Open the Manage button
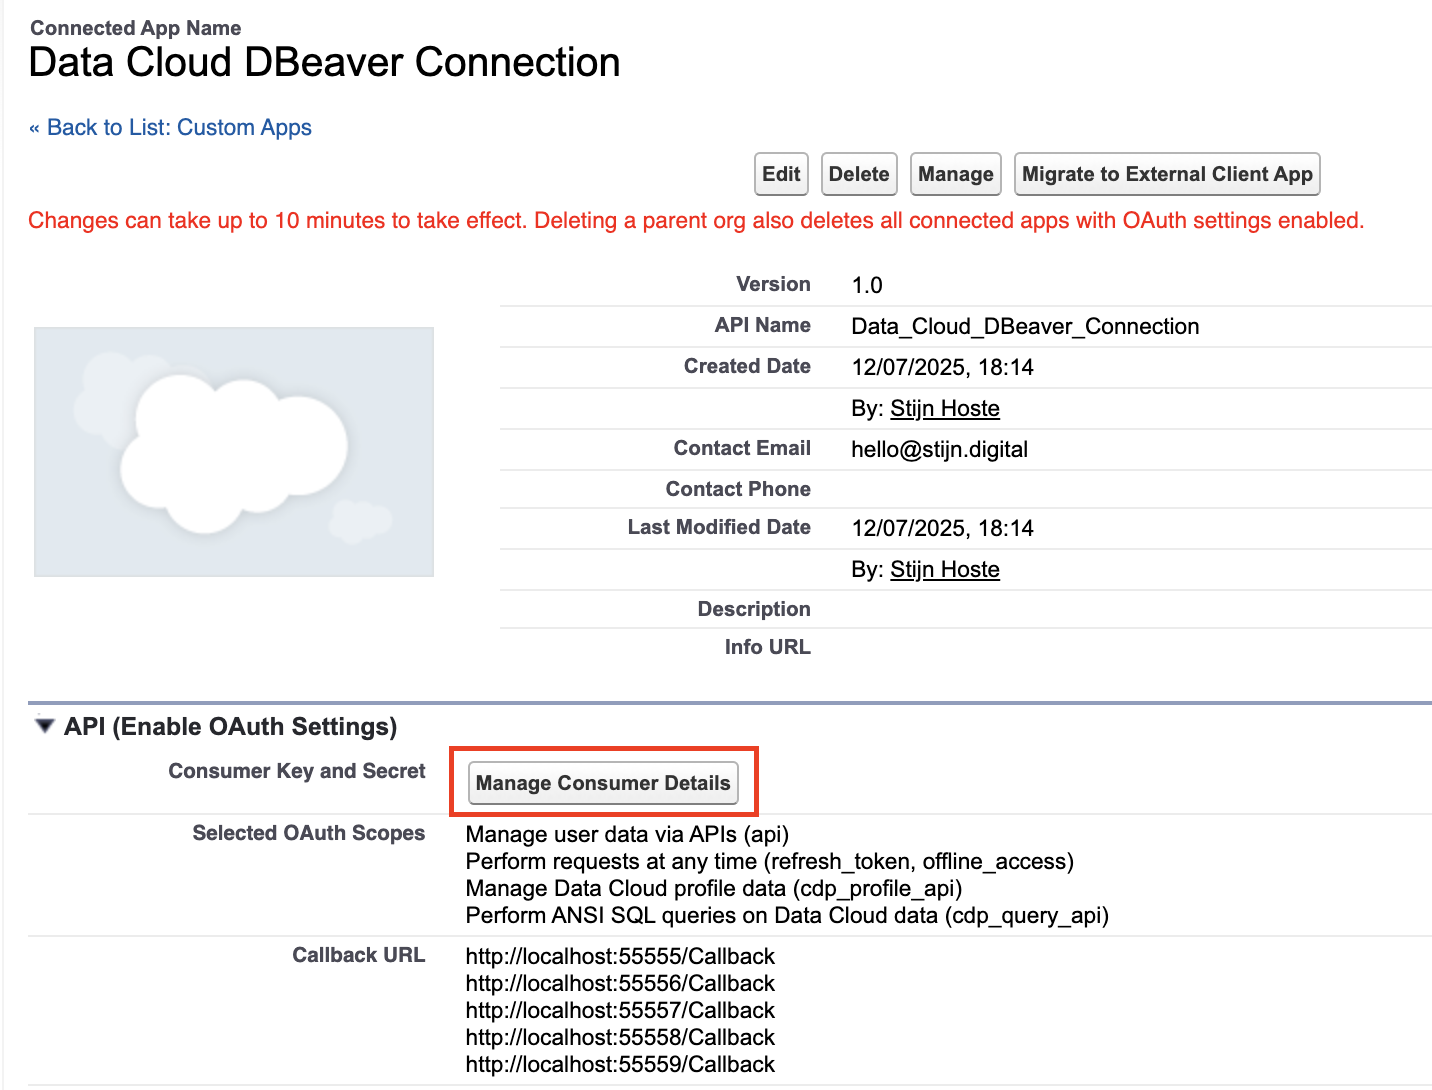The height and width of the screenshot is (1090, 1432). pyautogui.click(x=955, y=174)
